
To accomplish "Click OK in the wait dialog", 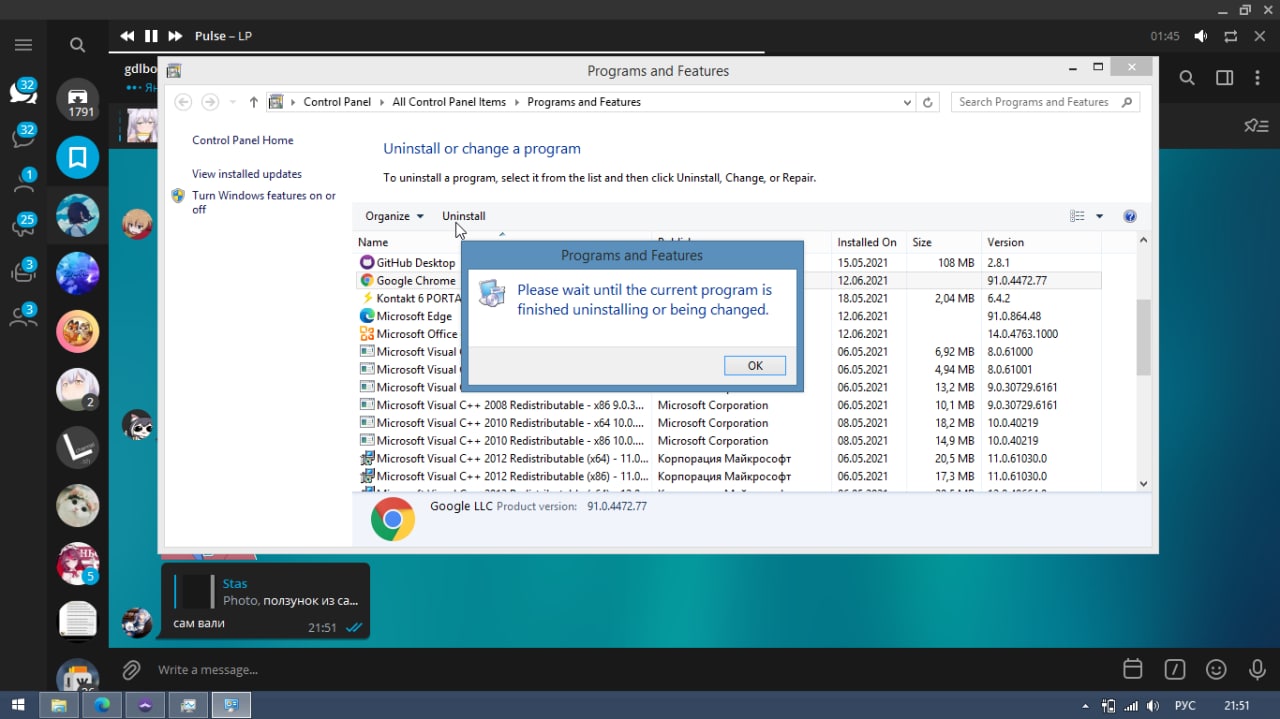I will [755, 366].
